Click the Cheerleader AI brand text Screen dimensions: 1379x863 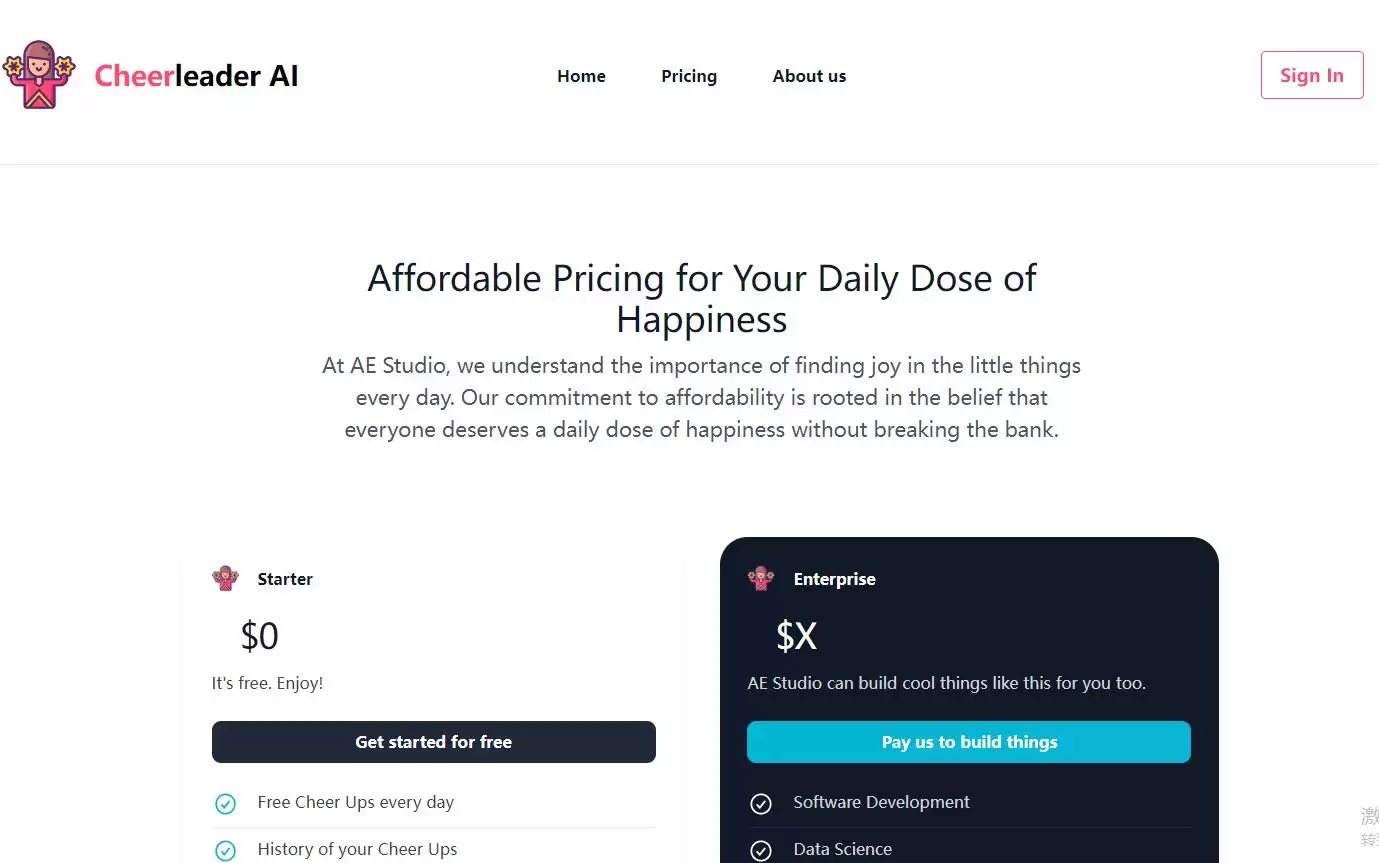click(196, 76)
